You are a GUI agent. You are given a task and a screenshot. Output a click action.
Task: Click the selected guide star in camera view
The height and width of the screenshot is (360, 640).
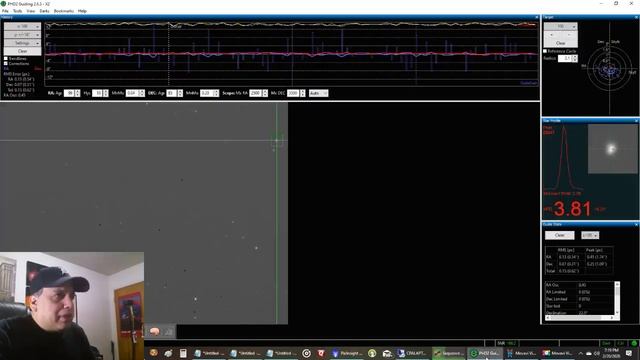point(277,140)
